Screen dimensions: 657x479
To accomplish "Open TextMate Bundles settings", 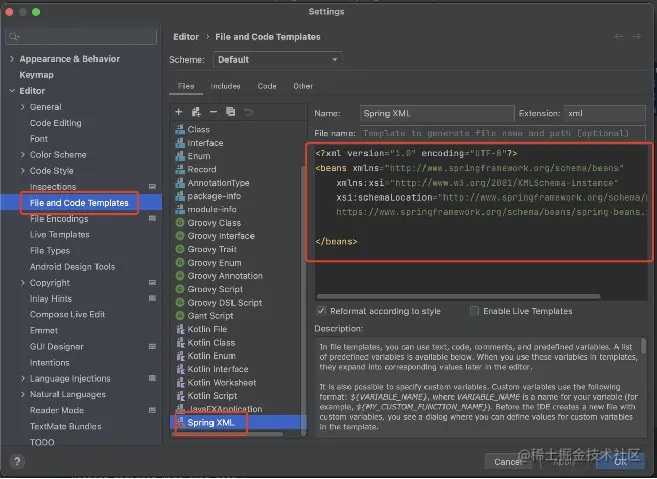I will 65,426.
